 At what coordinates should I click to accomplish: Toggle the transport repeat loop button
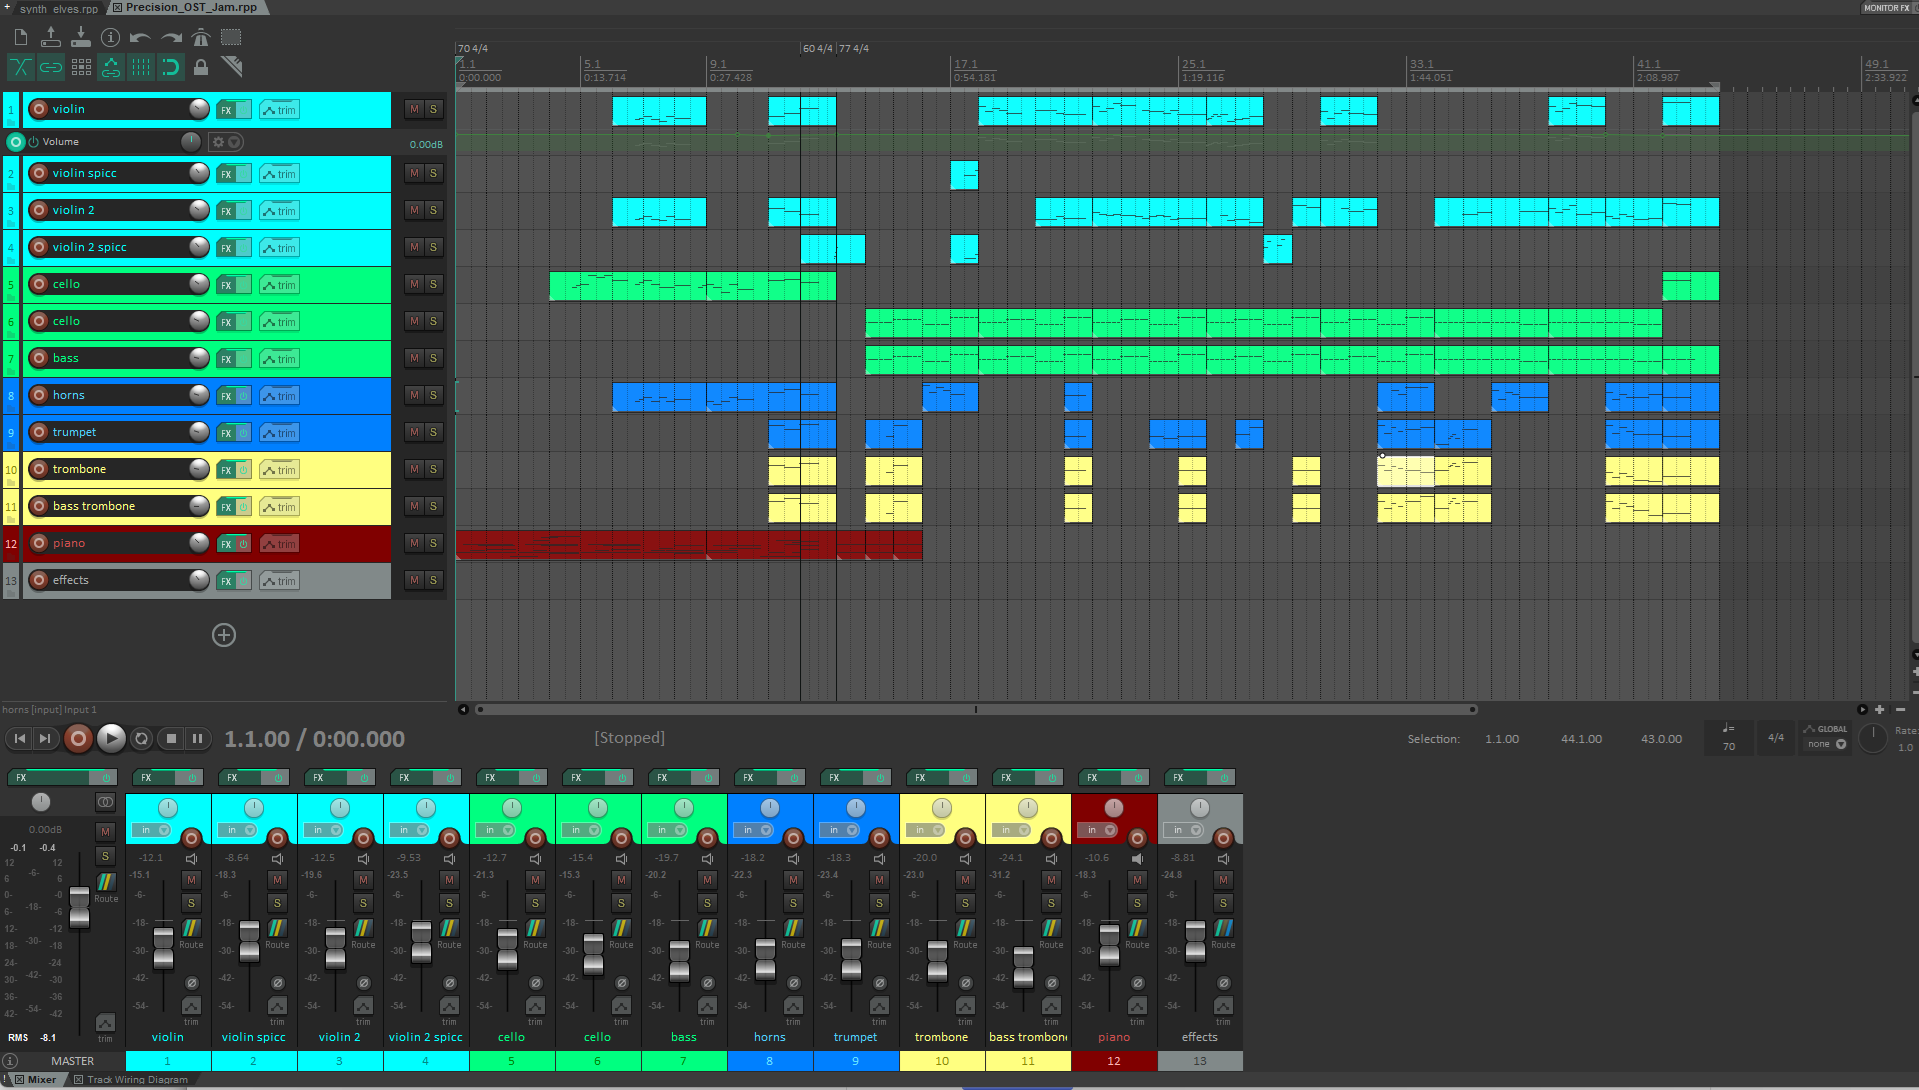pos(142,739)
